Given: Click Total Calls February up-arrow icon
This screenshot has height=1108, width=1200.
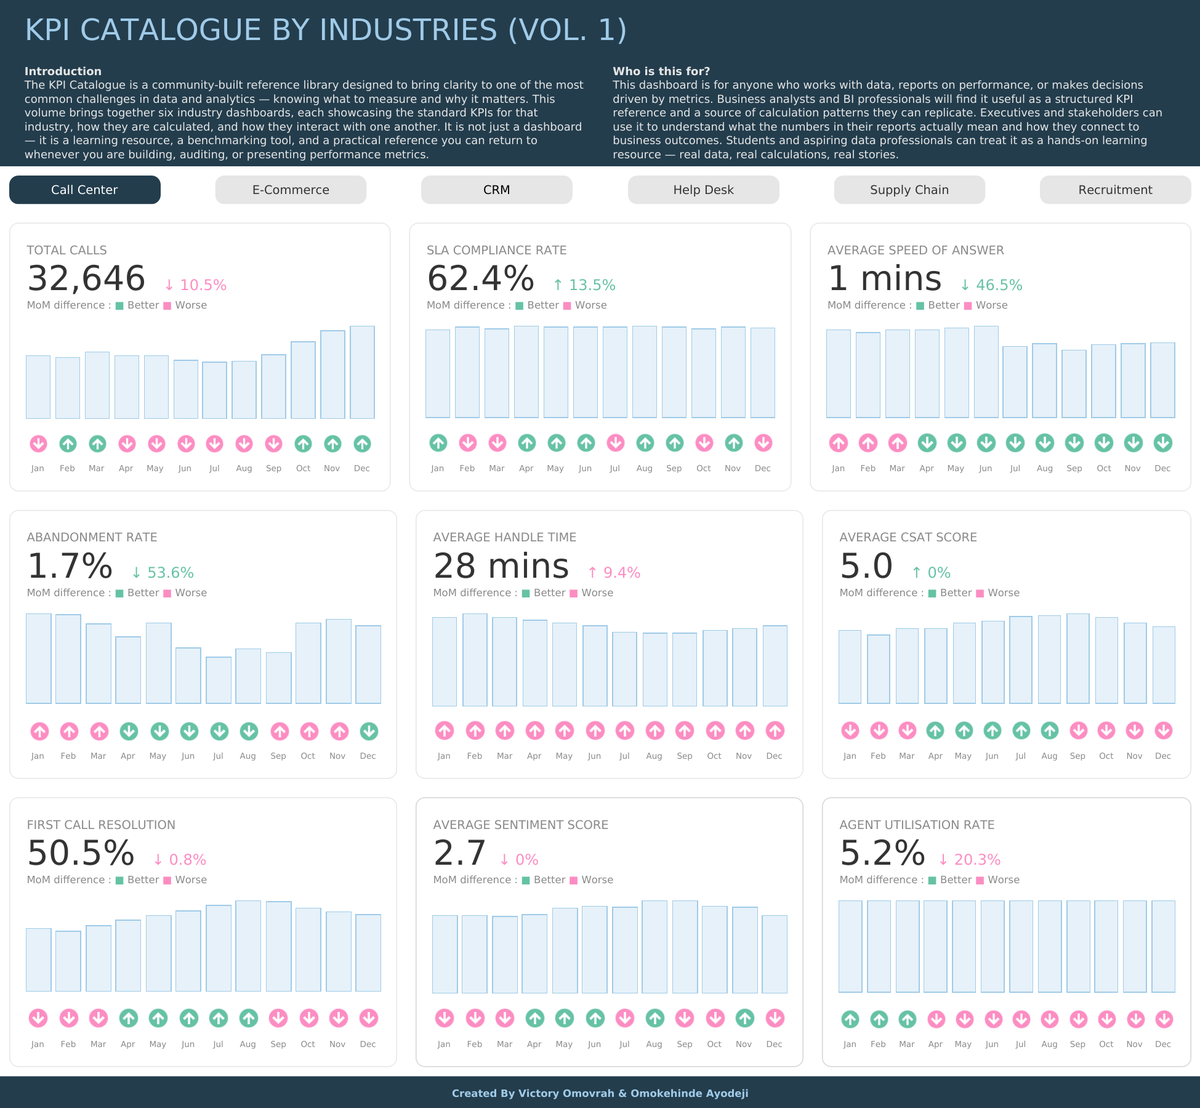Looking at the screenshot, I should click(x=67, y=443).
